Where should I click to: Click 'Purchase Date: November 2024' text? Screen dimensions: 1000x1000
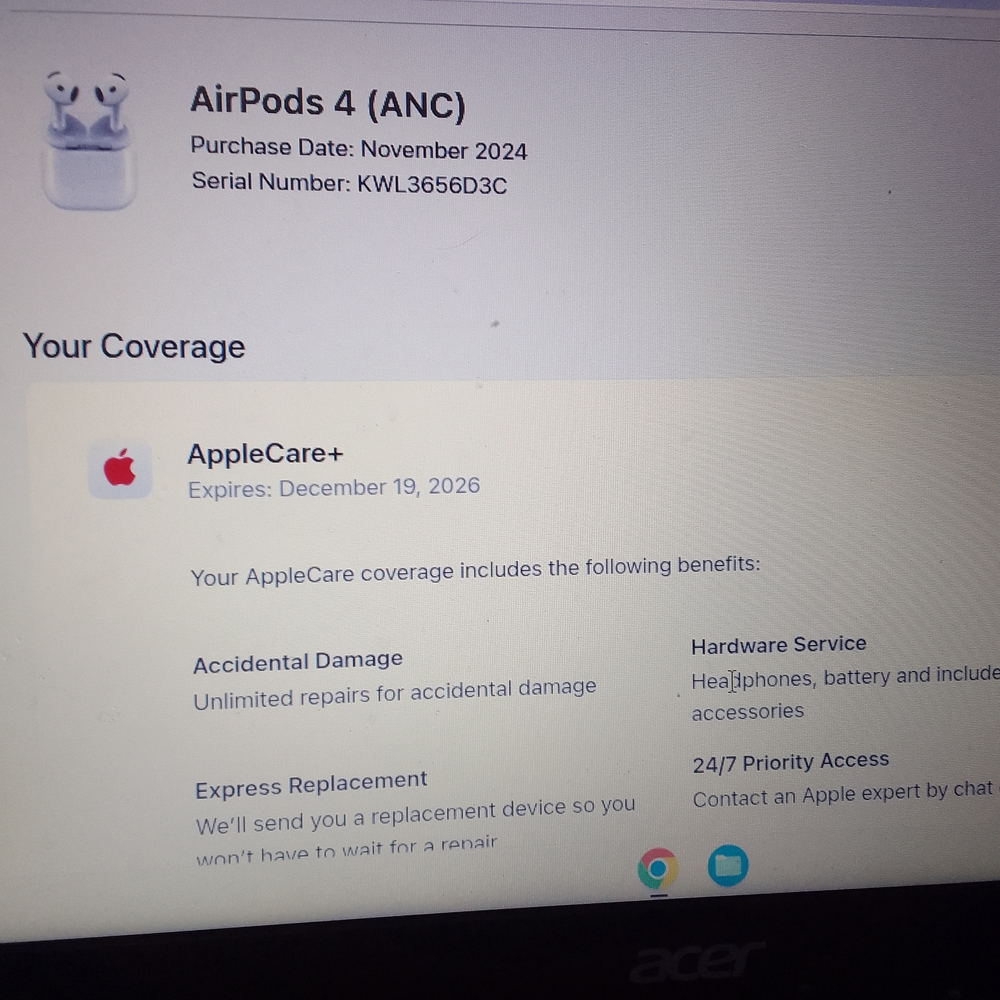pyautogui.click(x=359, y=149)
